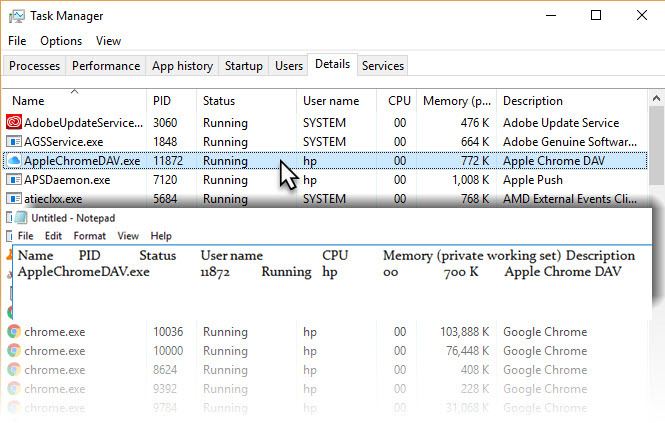This screenshot has height=423, width=665.
Task: Click the Adobe Update Service description
Action: pos(561,123)
